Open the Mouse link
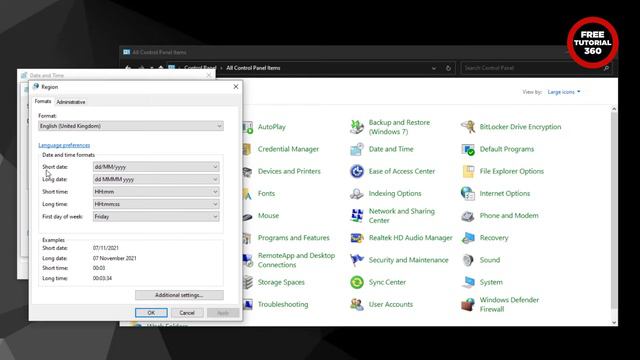The height and width of the screenshot is (360, 640). tap(268, 216)
